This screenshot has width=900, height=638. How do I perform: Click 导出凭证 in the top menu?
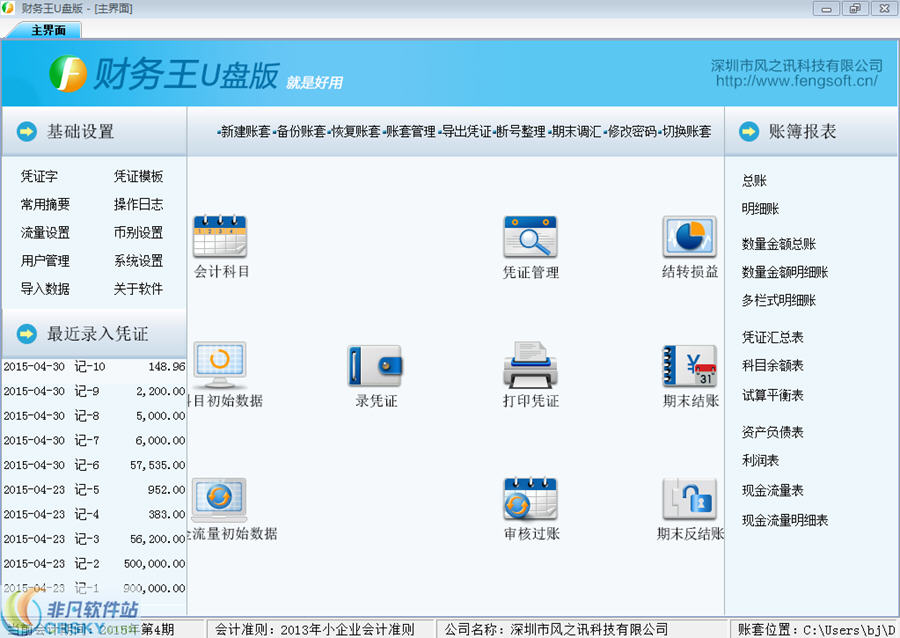point(467,131)
